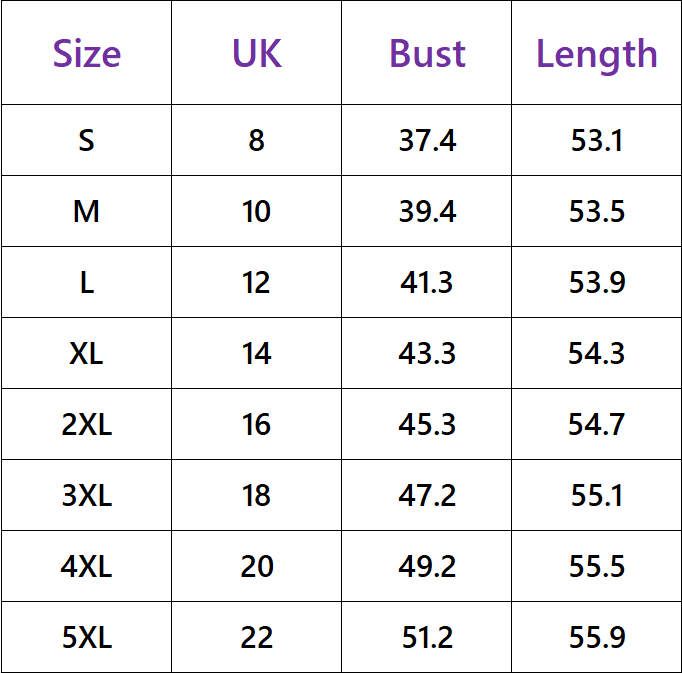Image resolution: width=682 pixels, height=673 pixels.
Task: Click the 5XL size cell
Action: tap(87, 637)
